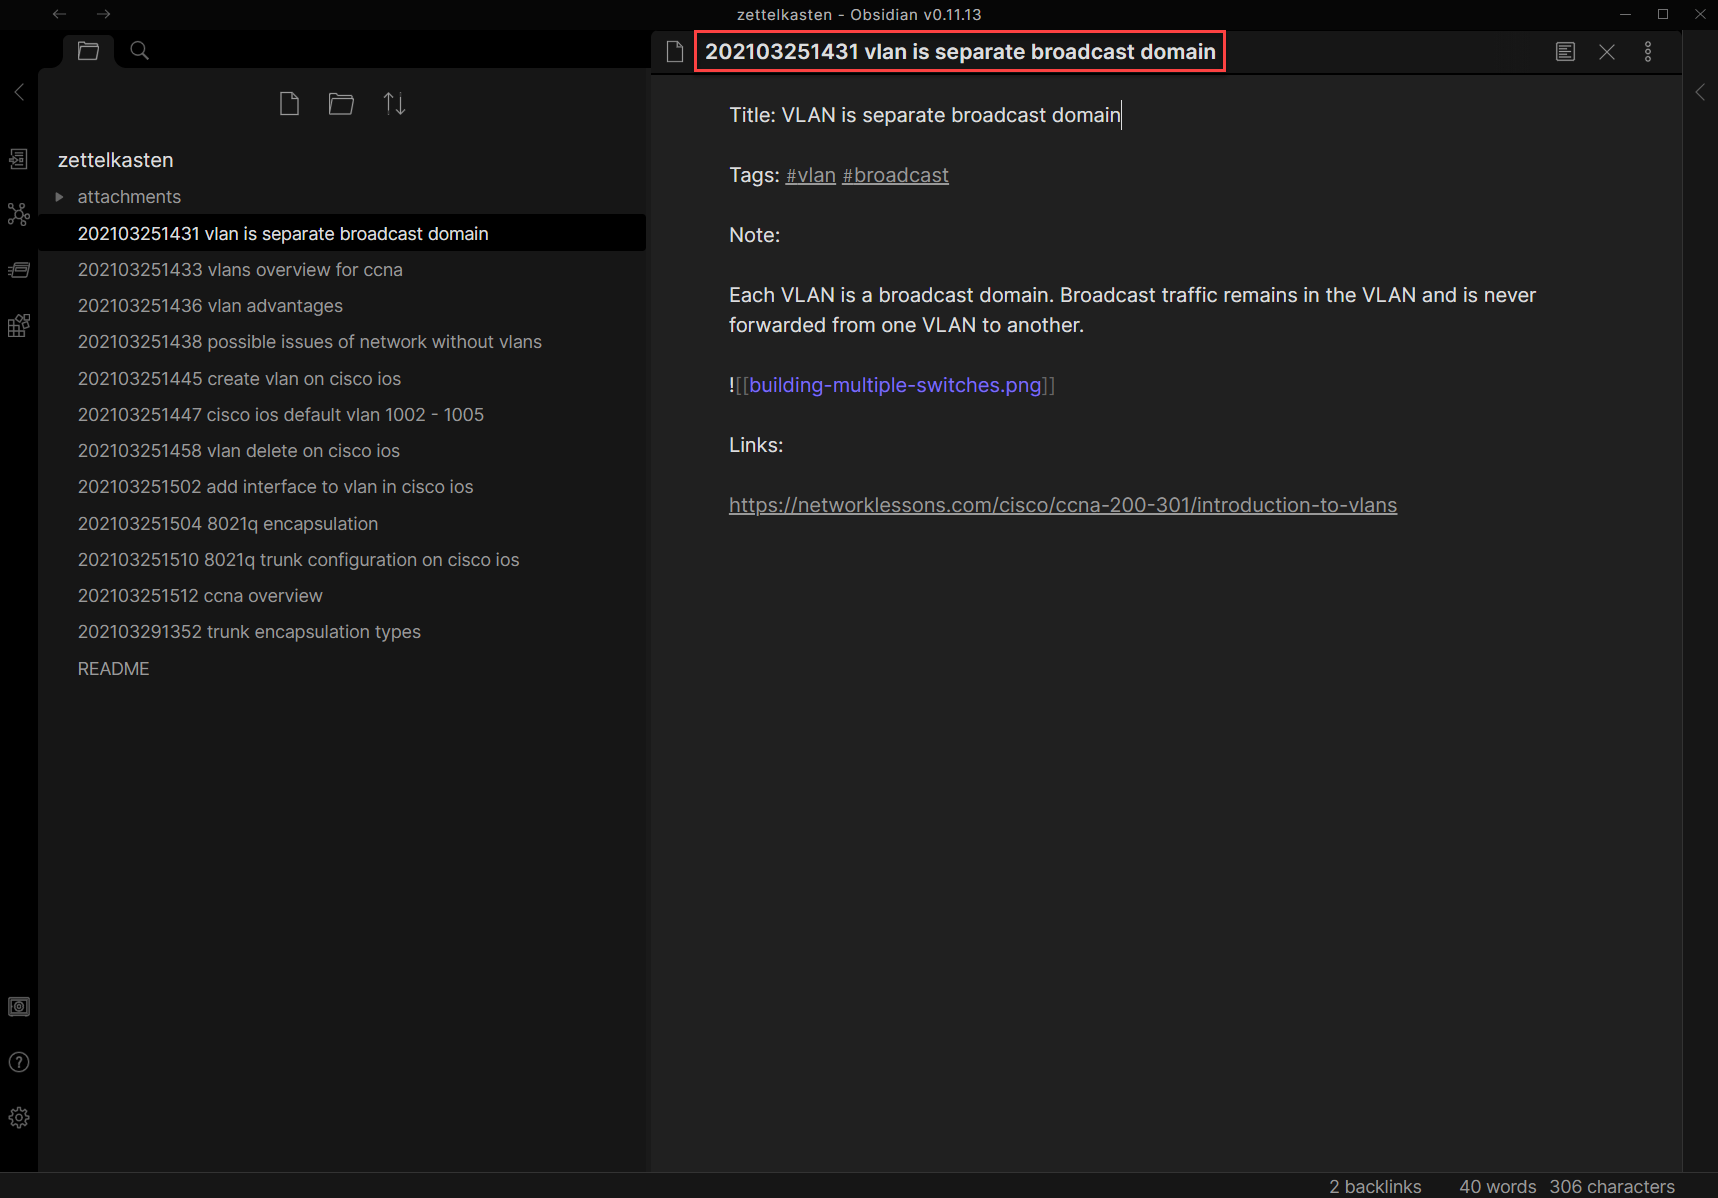Open the quick switcher ribbon icon

19,159
